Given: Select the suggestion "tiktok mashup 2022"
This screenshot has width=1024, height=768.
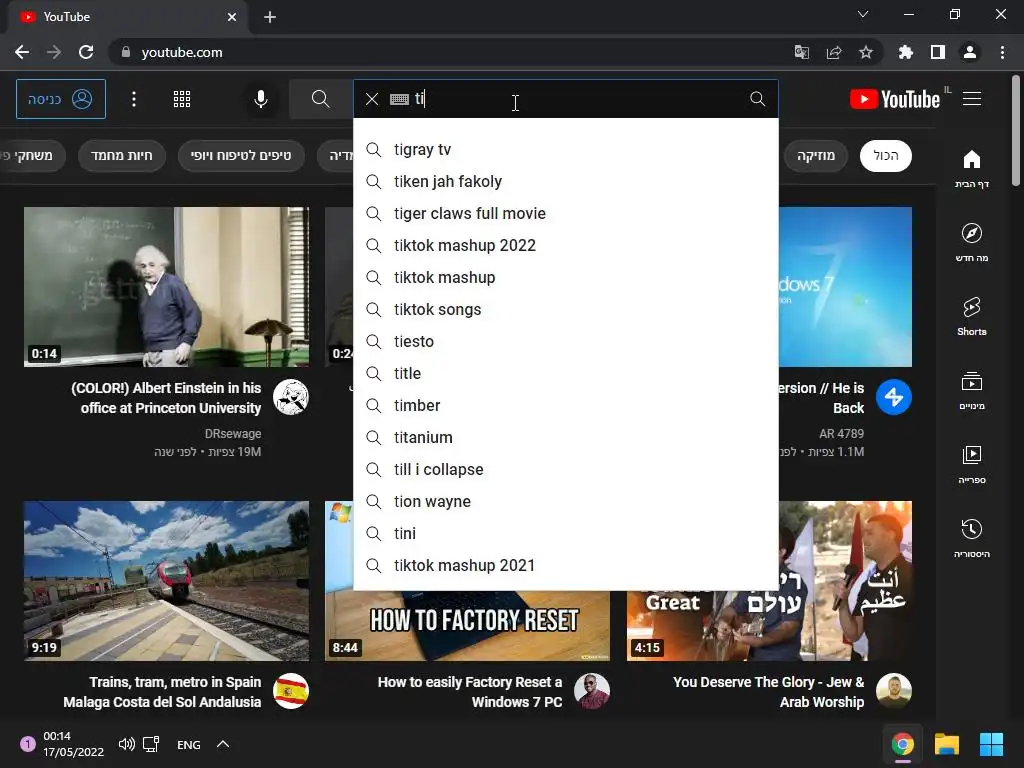Looking at the screenshot, I should [566, 246].
